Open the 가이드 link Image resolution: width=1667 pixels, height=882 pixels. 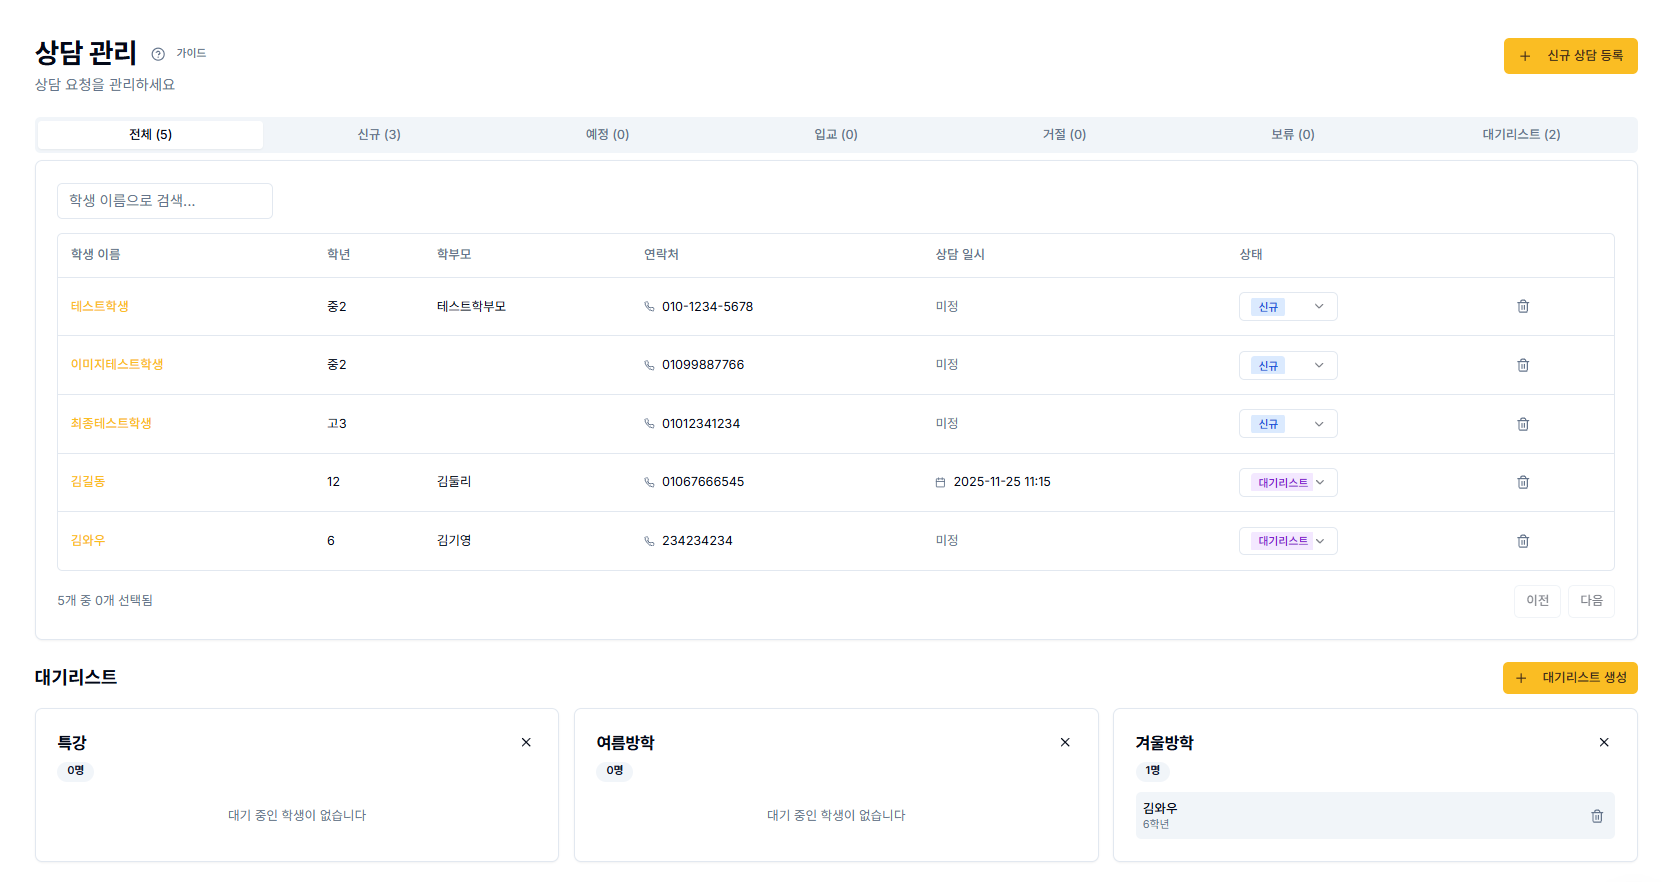tap(191, 54)
